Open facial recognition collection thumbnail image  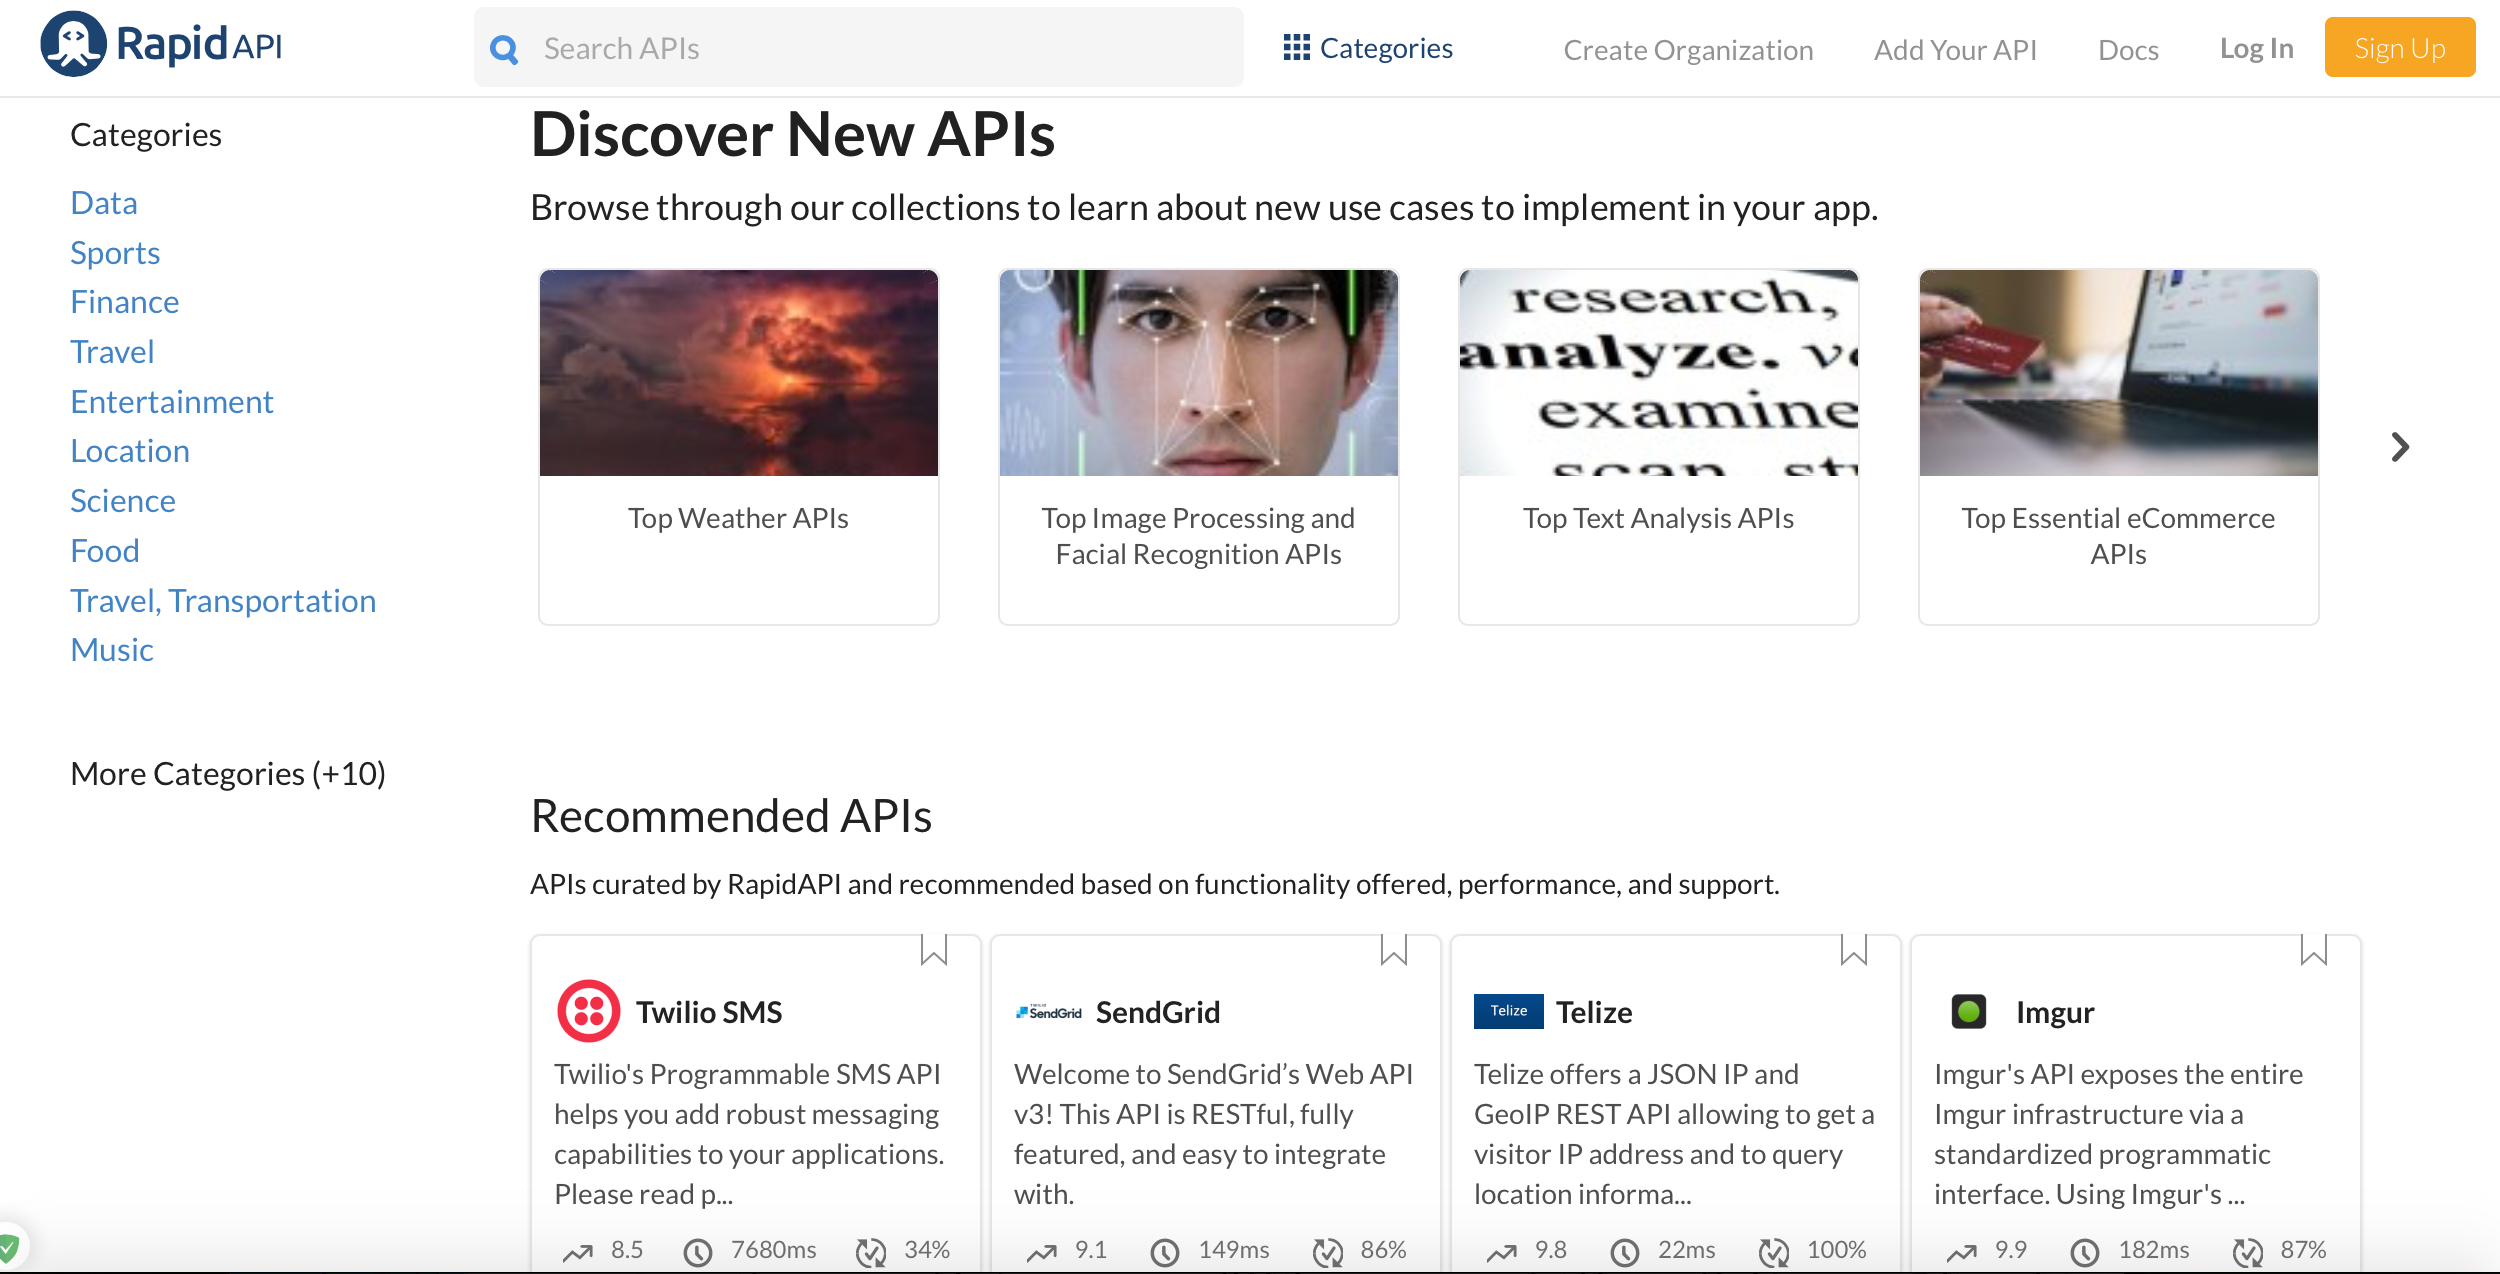[1199, 373]
